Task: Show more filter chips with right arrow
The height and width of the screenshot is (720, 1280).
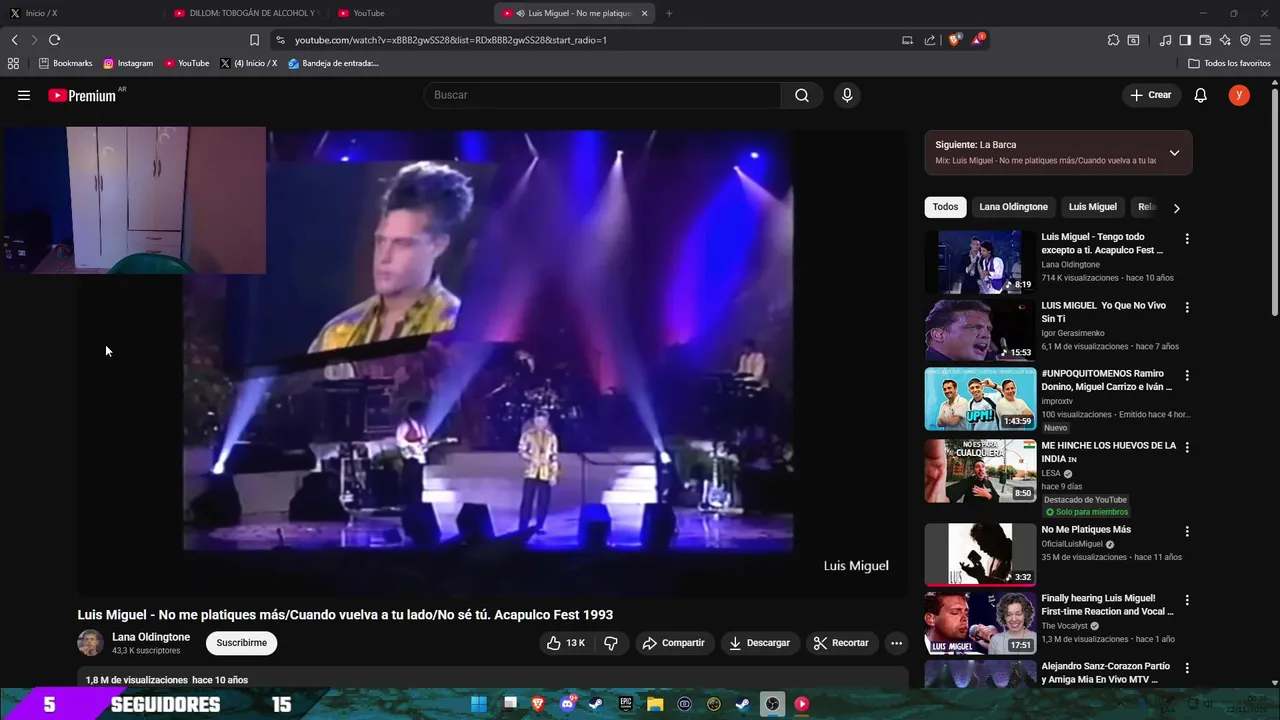Action: [1176, 208]
